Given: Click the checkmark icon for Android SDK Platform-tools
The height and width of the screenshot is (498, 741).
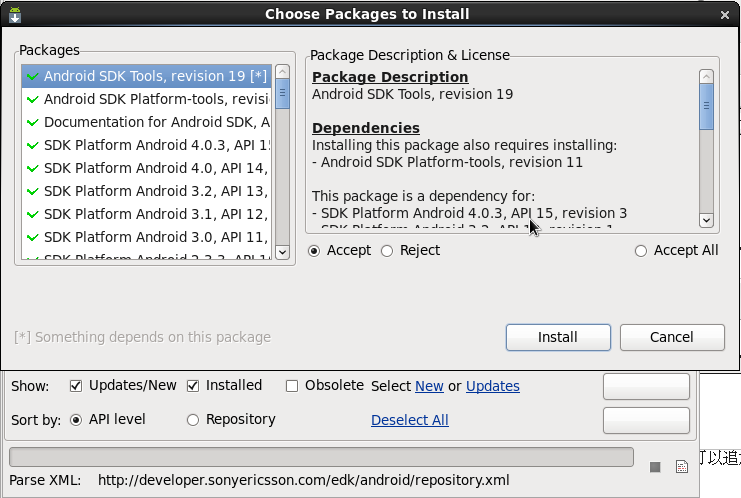Looking at the screenshot, I should [33, 99].
